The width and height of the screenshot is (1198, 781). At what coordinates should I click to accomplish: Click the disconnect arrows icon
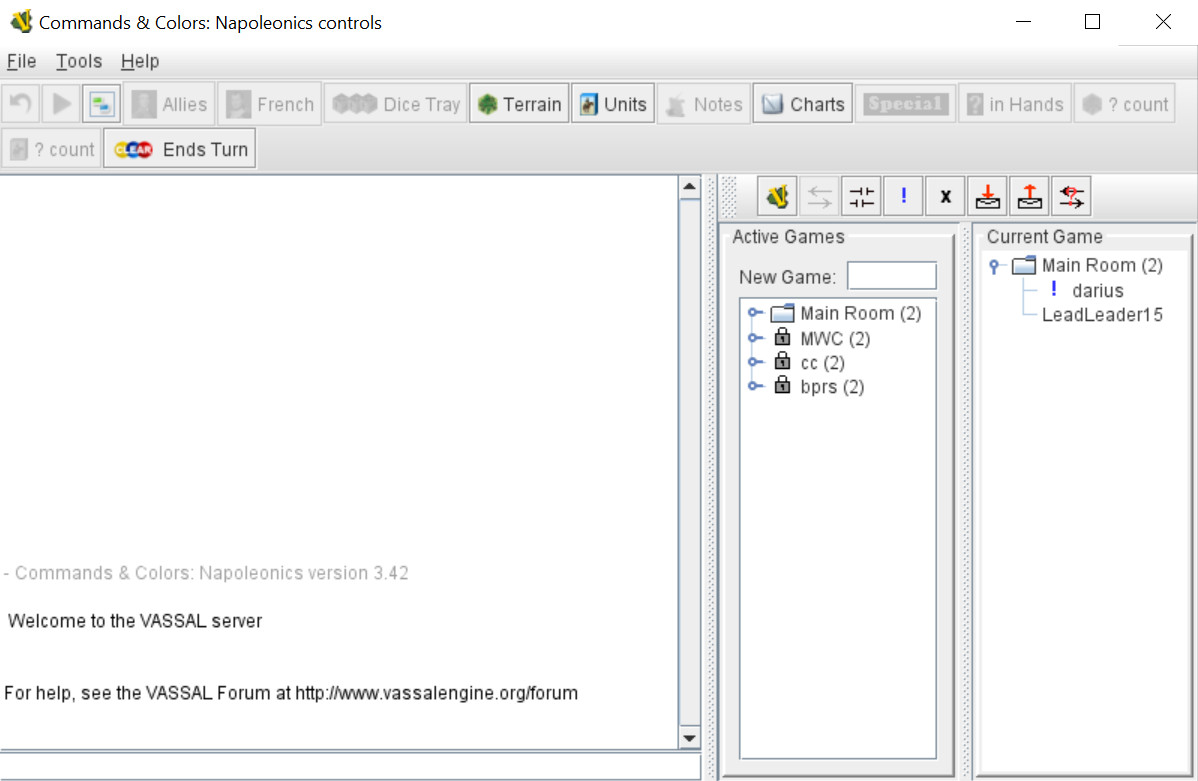pos(819,196)
